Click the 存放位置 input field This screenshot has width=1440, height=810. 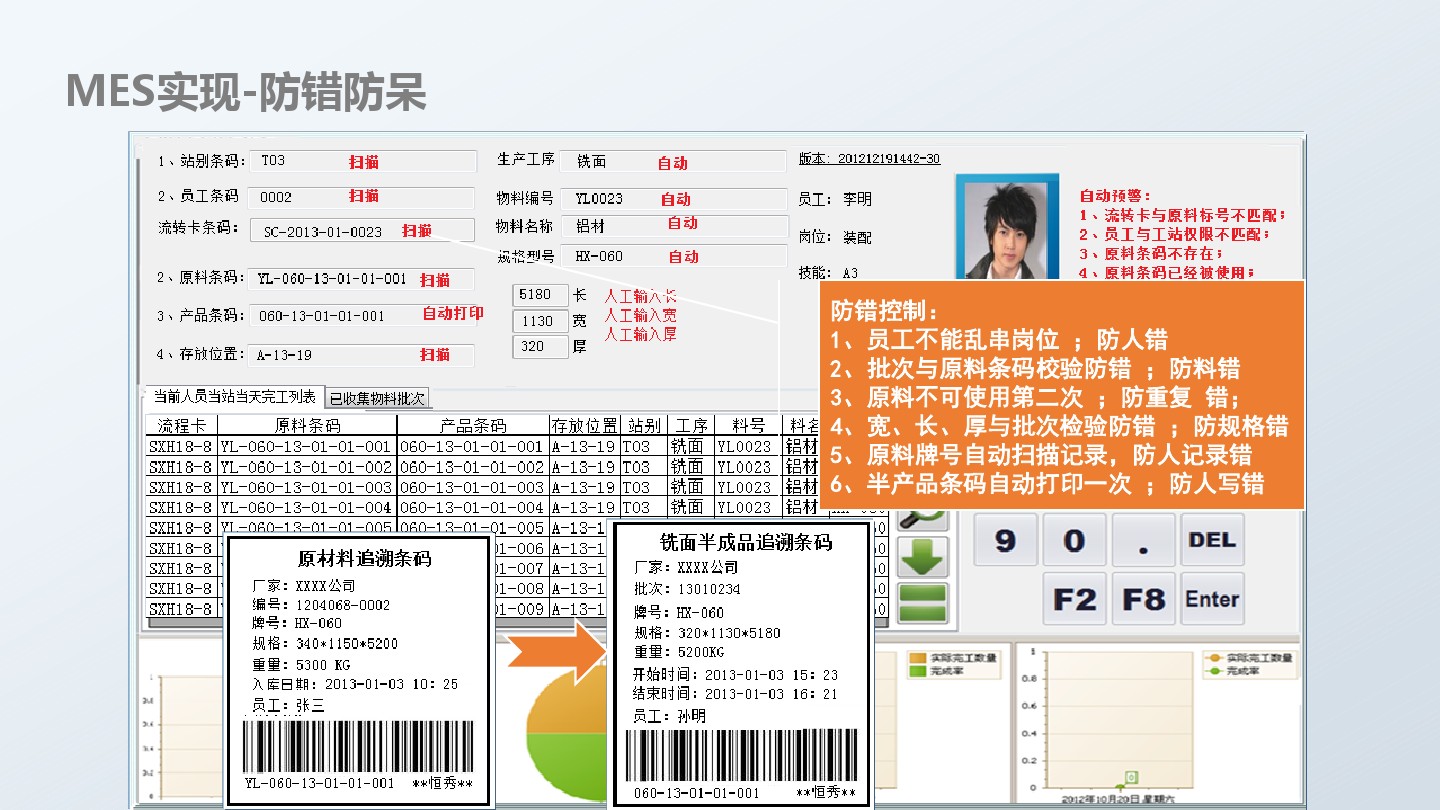point(360,355)
